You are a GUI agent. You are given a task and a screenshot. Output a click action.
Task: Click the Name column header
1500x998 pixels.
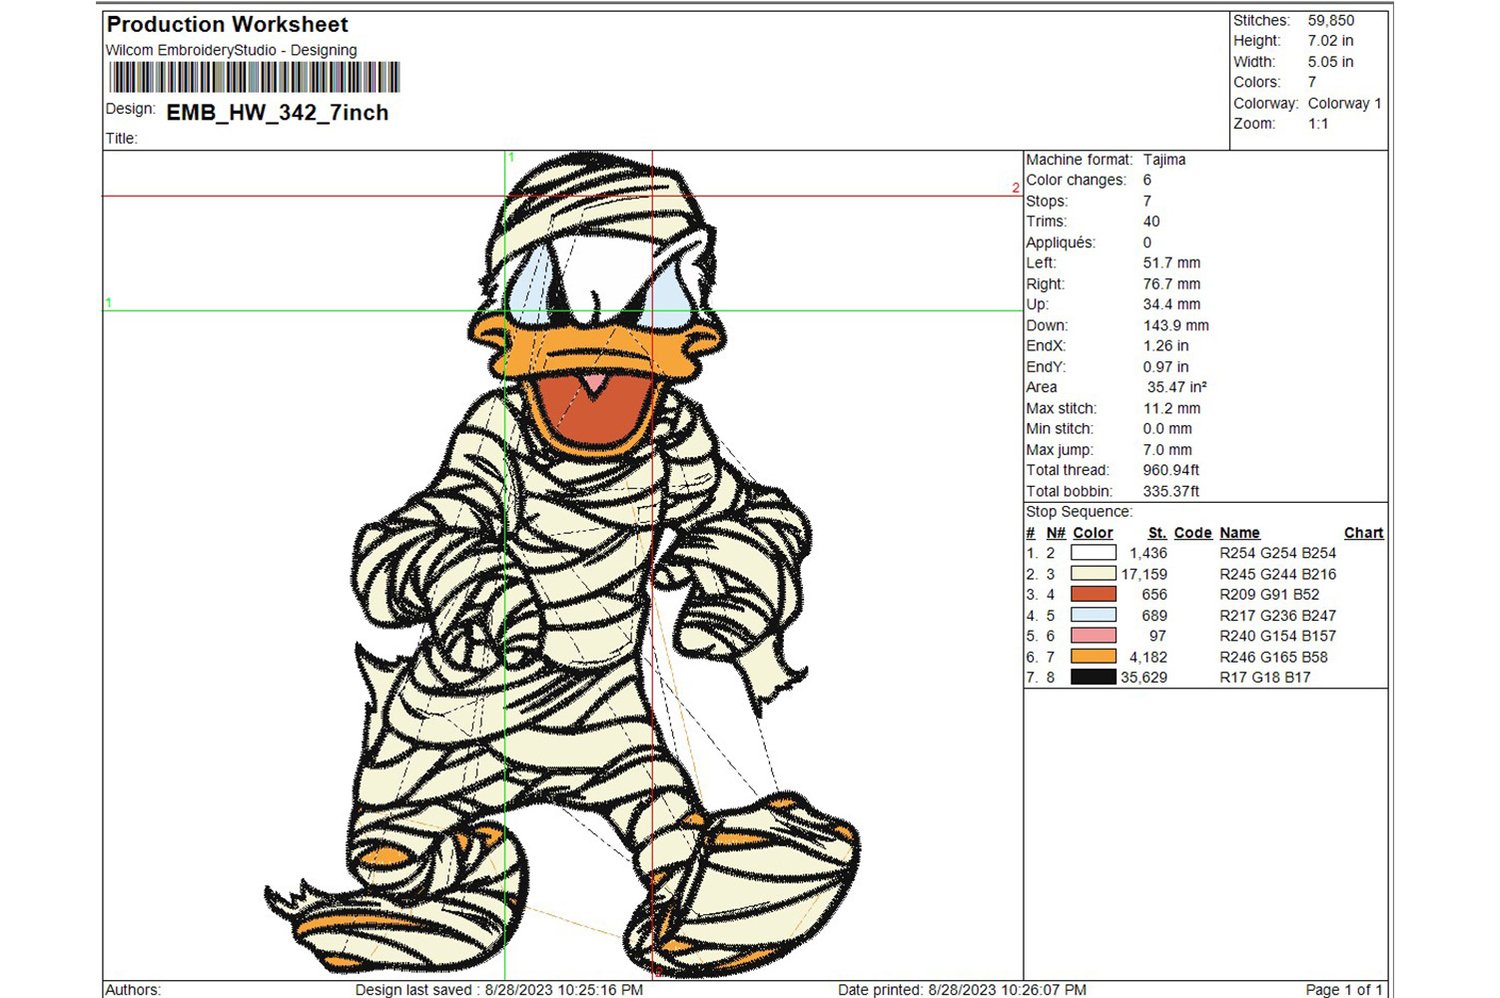pos(1240,533)
